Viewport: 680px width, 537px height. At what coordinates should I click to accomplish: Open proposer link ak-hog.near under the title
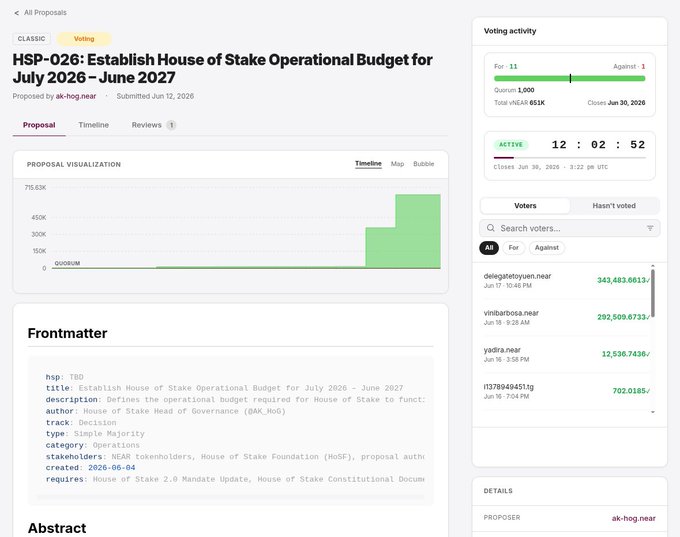(76, 96)
